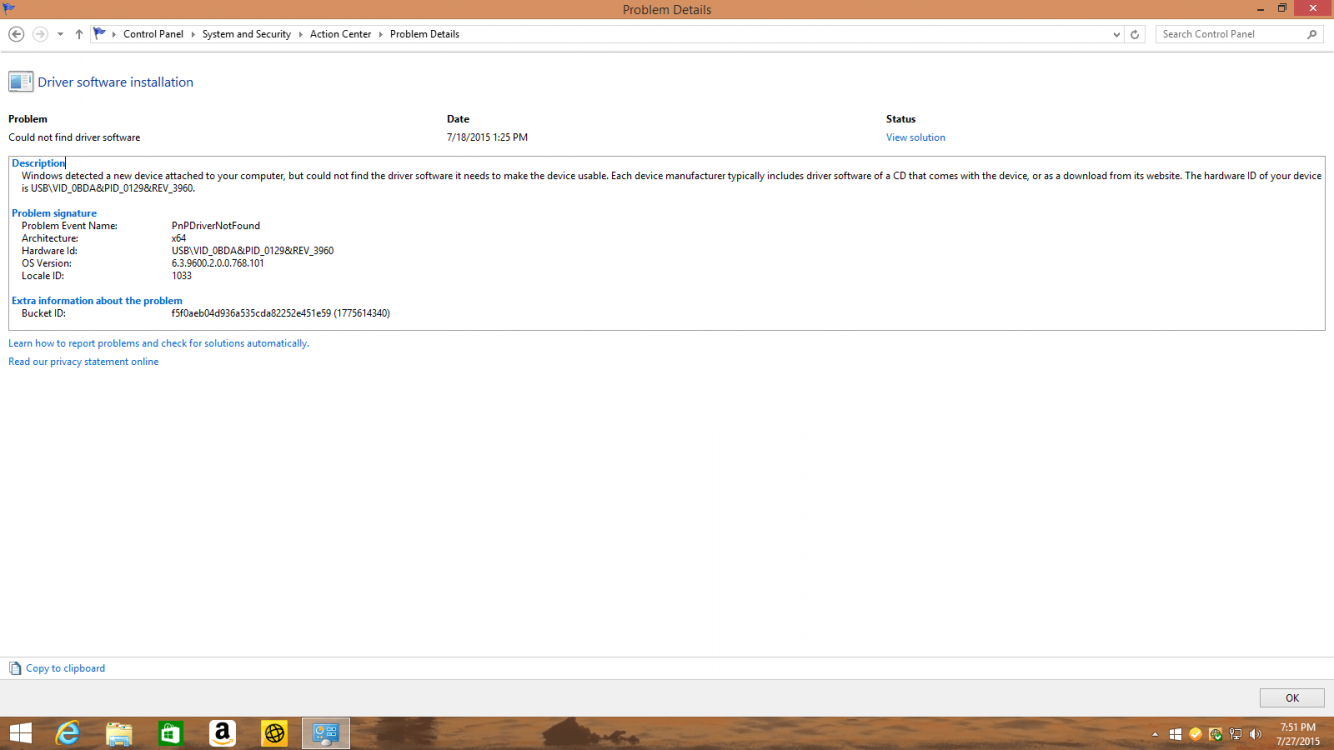
Task: Click the back navigation arrow
Action: pos(16,33)
